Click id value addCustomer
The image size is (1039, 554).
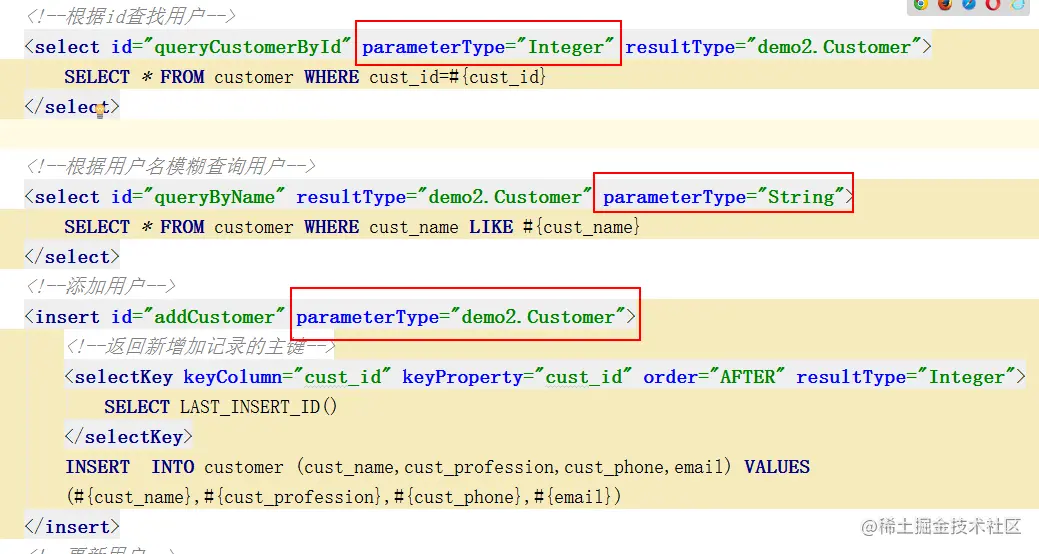click(x=215, y=317)
